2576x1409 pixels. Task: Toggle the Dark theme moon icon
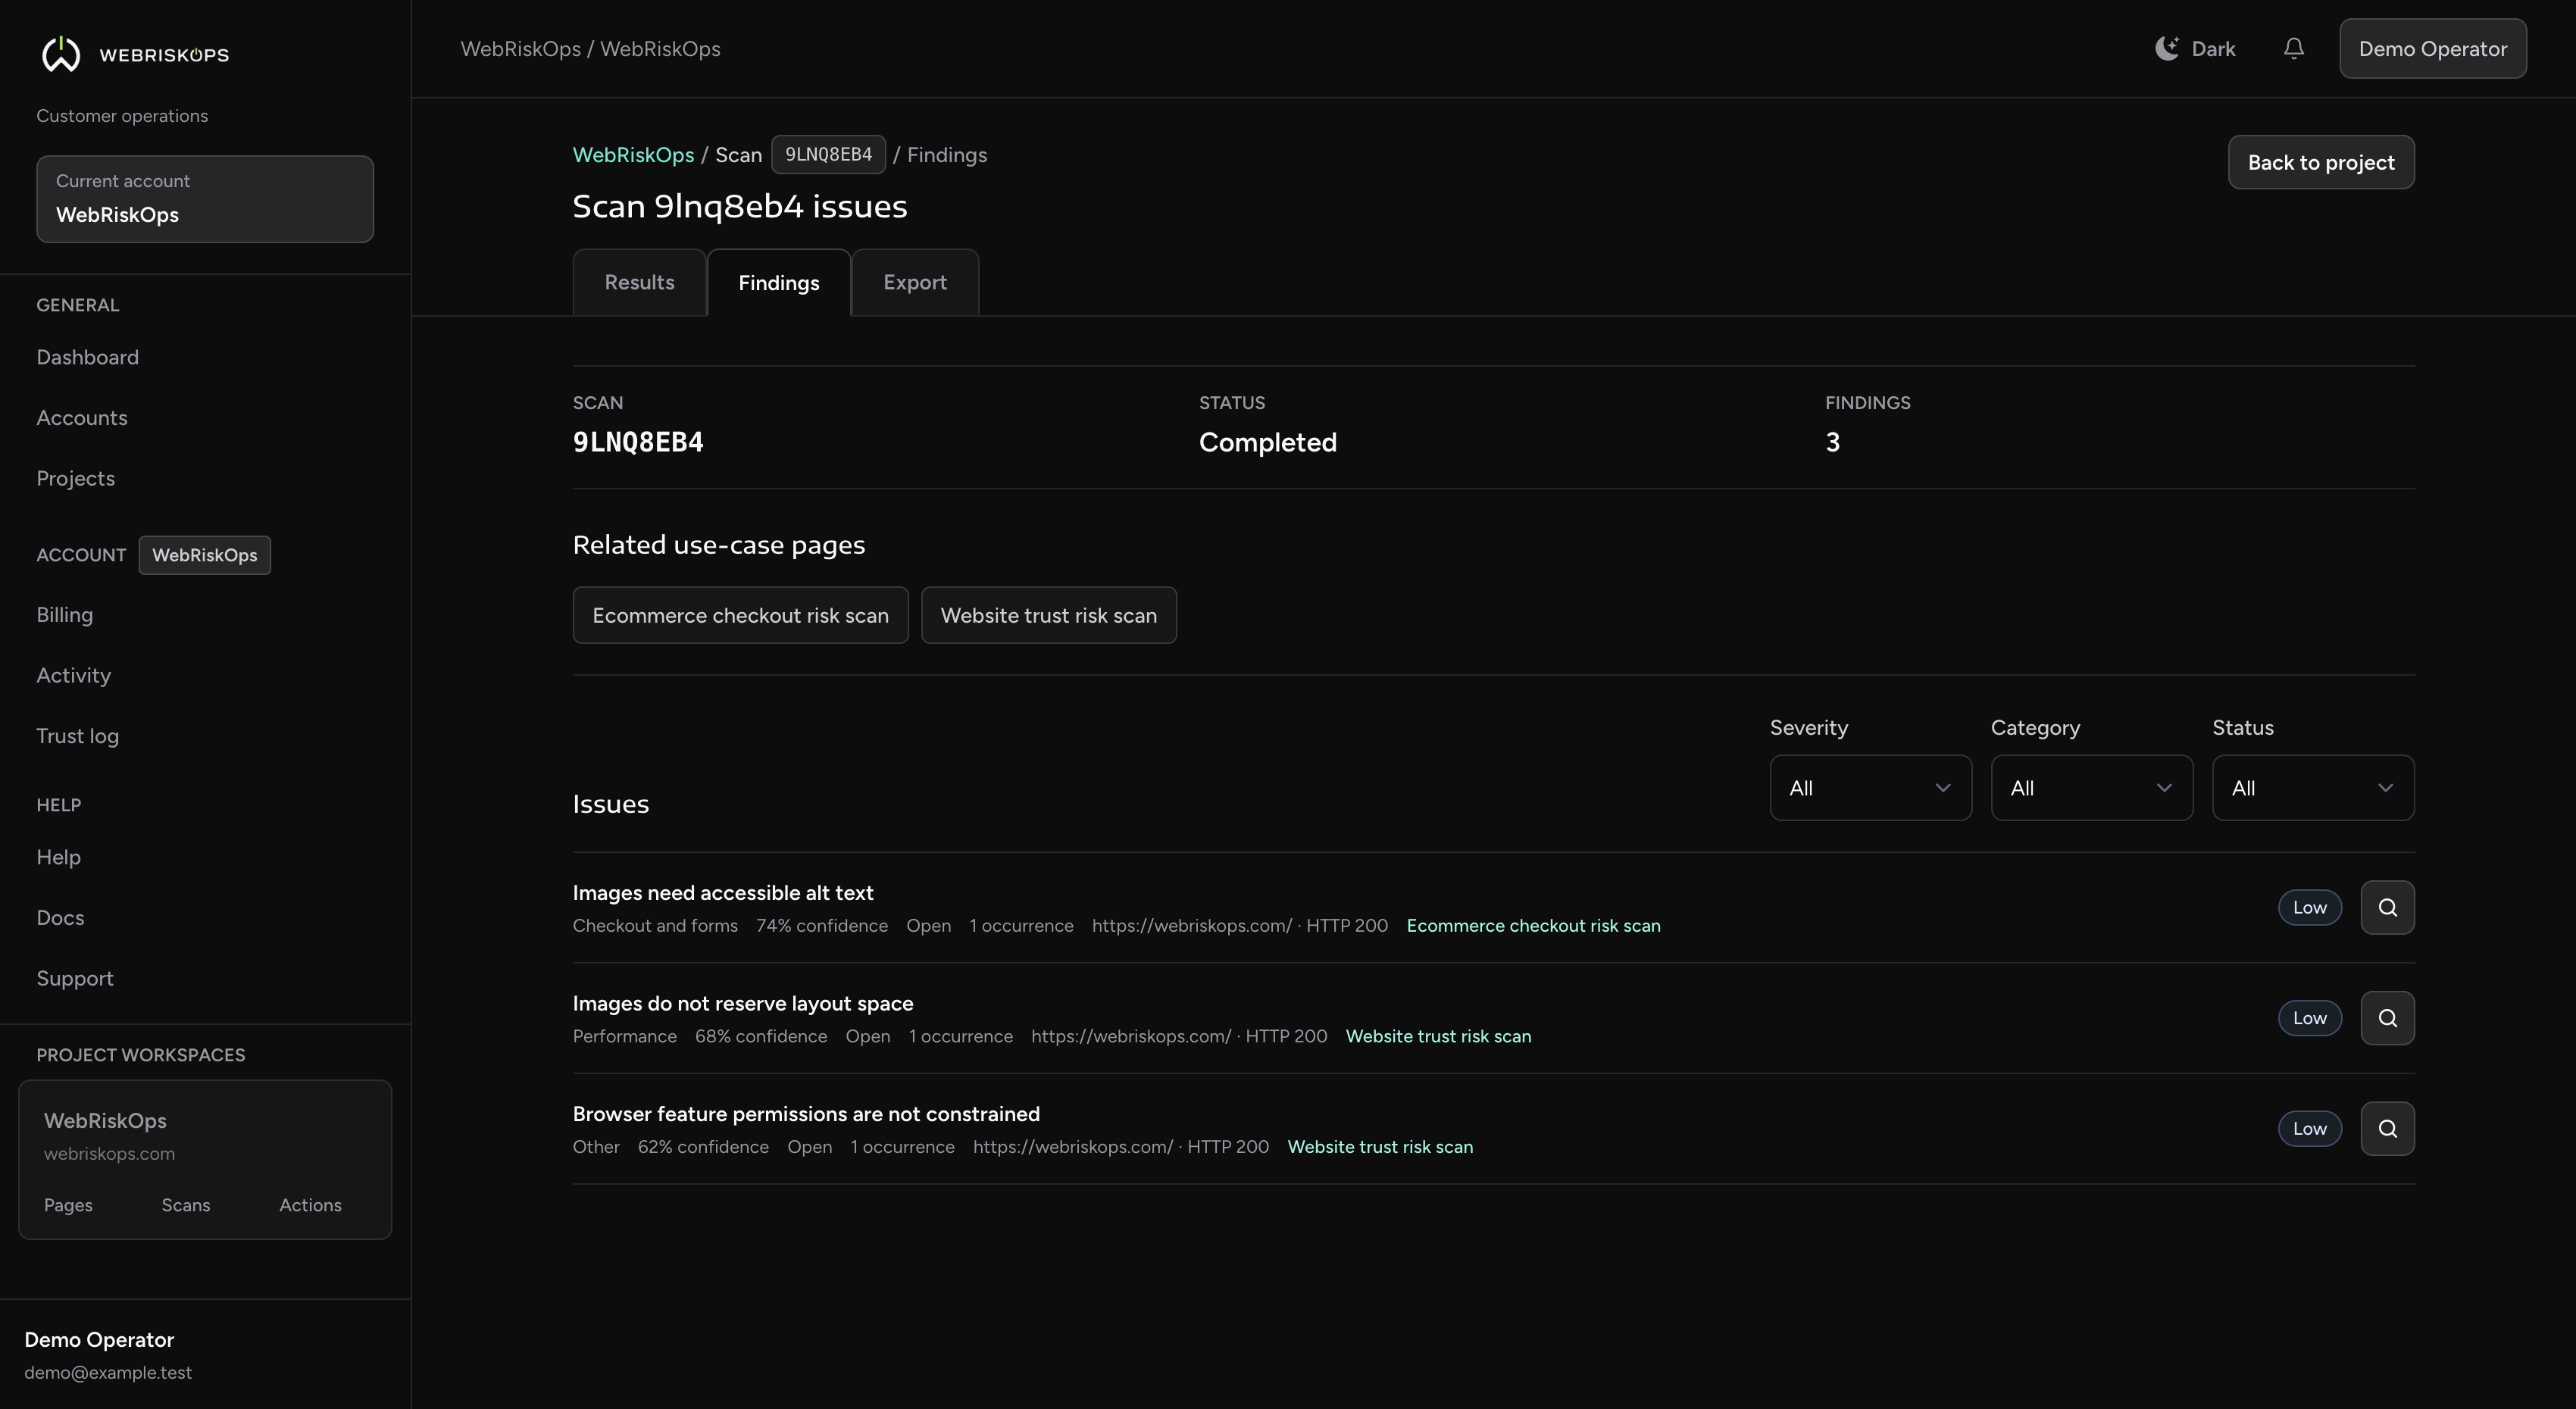(x=2167, y=48)
